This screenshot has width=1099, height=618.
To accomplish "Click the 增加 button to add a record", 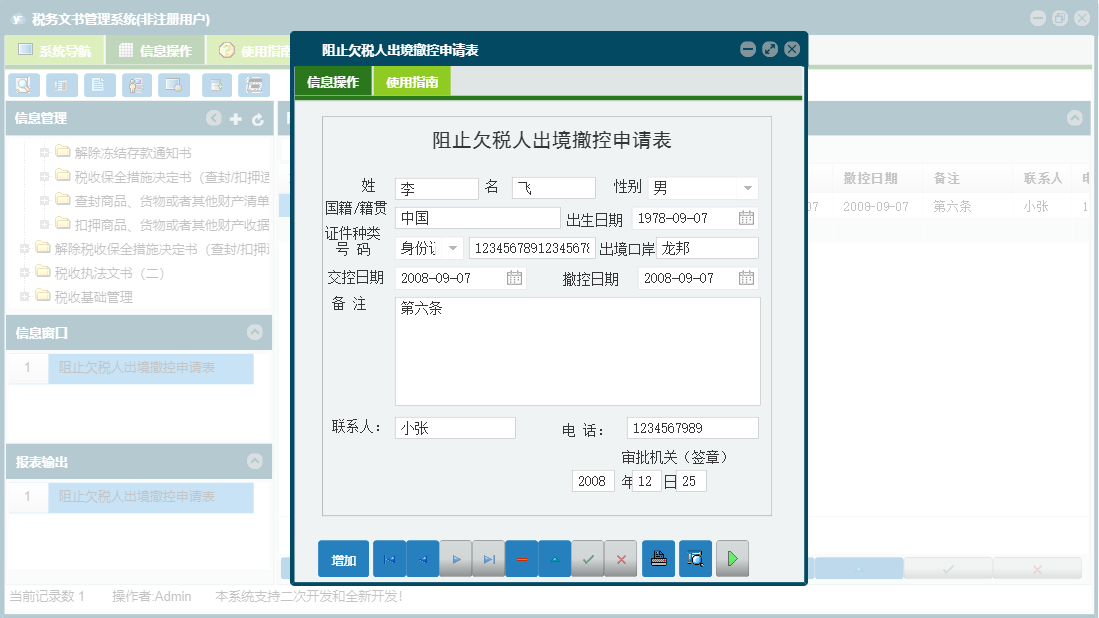I will pos(343,559).
